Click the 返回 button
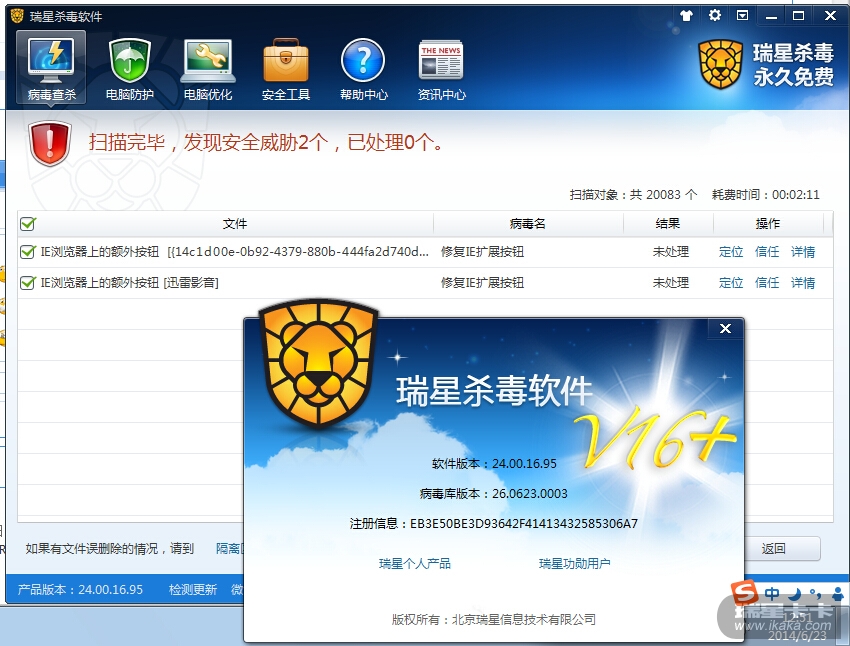 click(x=782, y=548)
